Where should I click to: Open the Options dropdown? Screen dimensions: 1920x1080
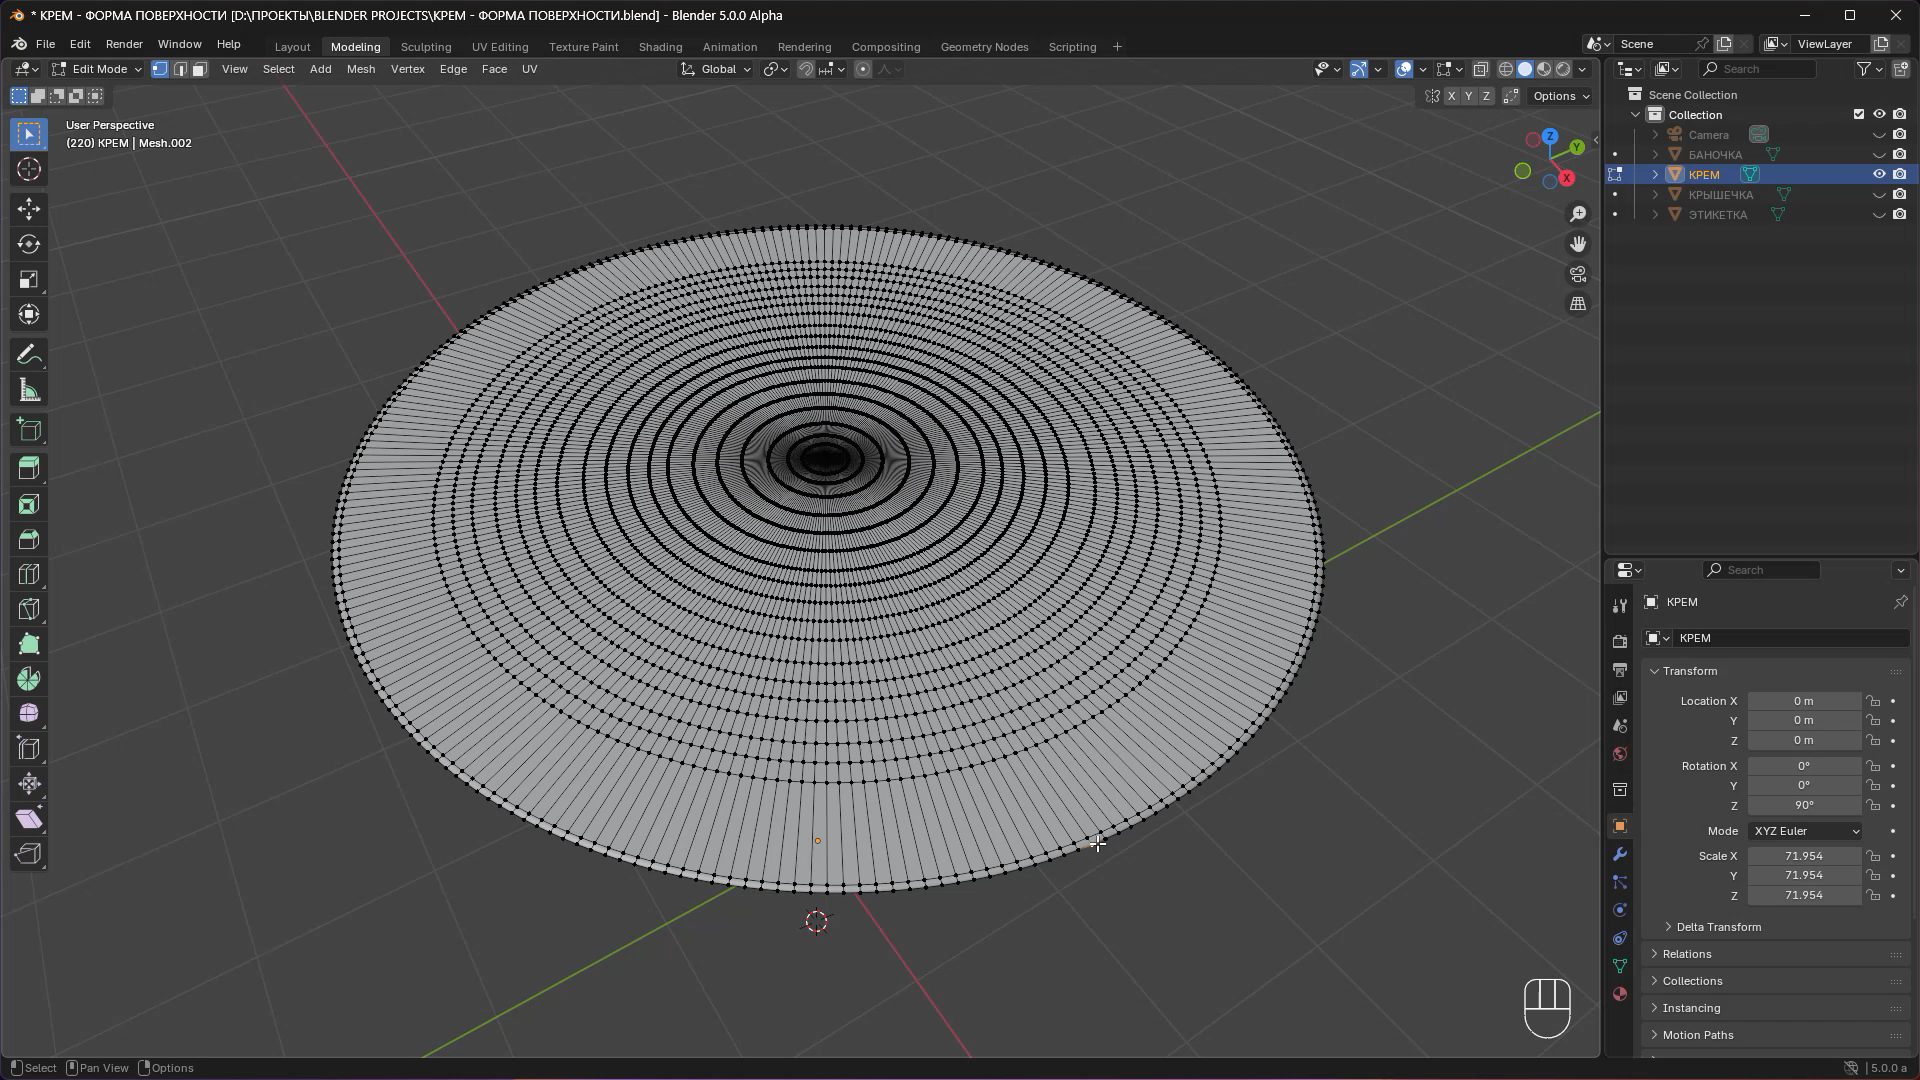click(1561, 96)
